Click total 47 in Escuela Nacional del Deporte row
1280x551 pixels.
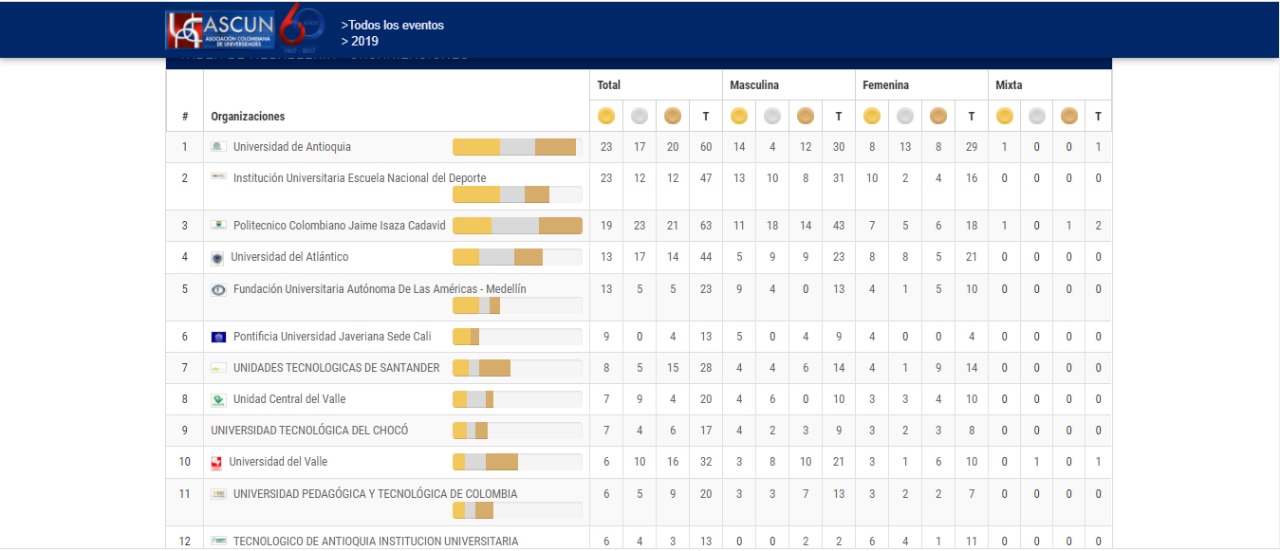(706, 178)
